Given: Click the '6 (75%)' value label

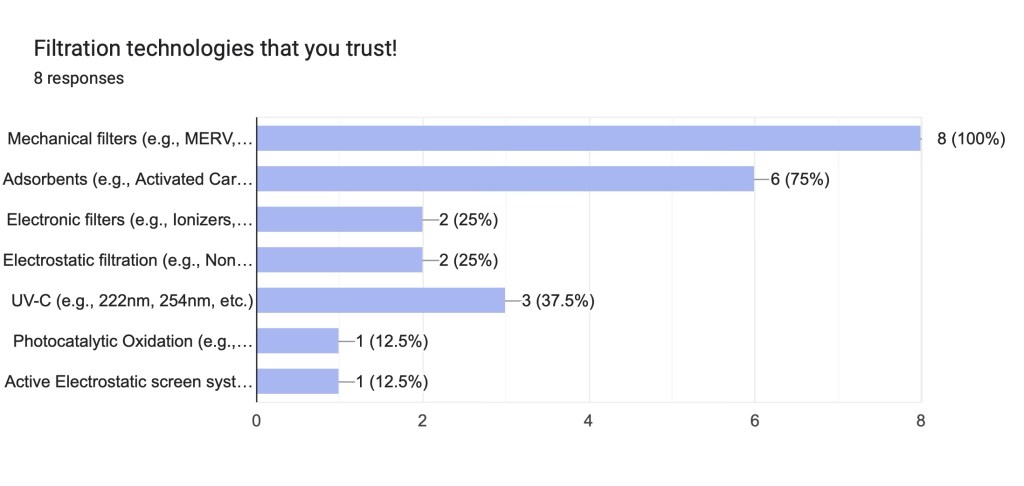Looking at the screenshot, I should pos(800,179).
